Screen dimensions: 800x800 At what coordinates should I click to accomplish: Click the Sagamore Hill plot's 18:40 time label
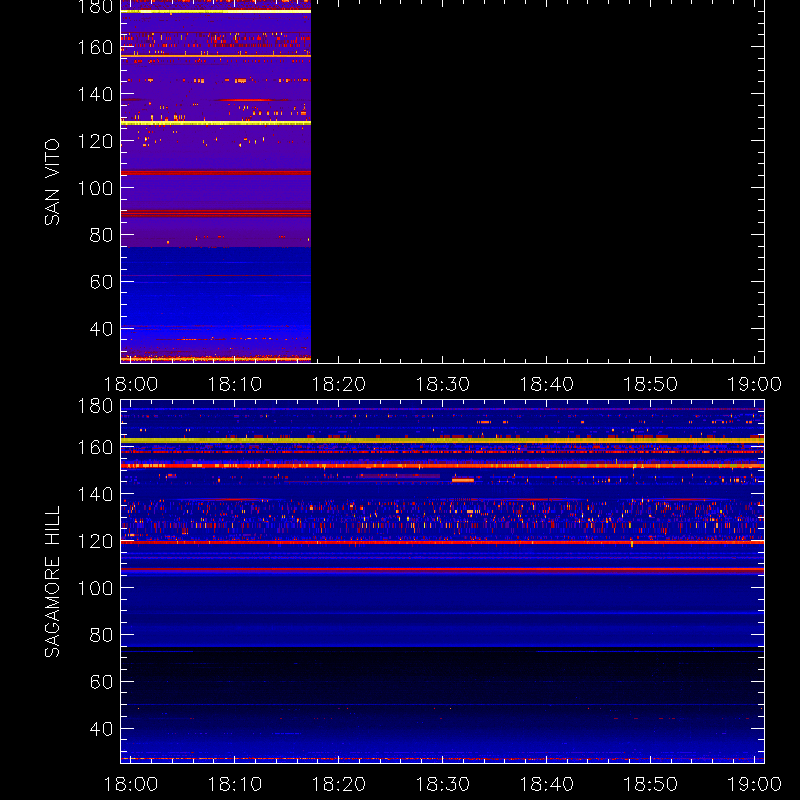click(x=546, y=784)
